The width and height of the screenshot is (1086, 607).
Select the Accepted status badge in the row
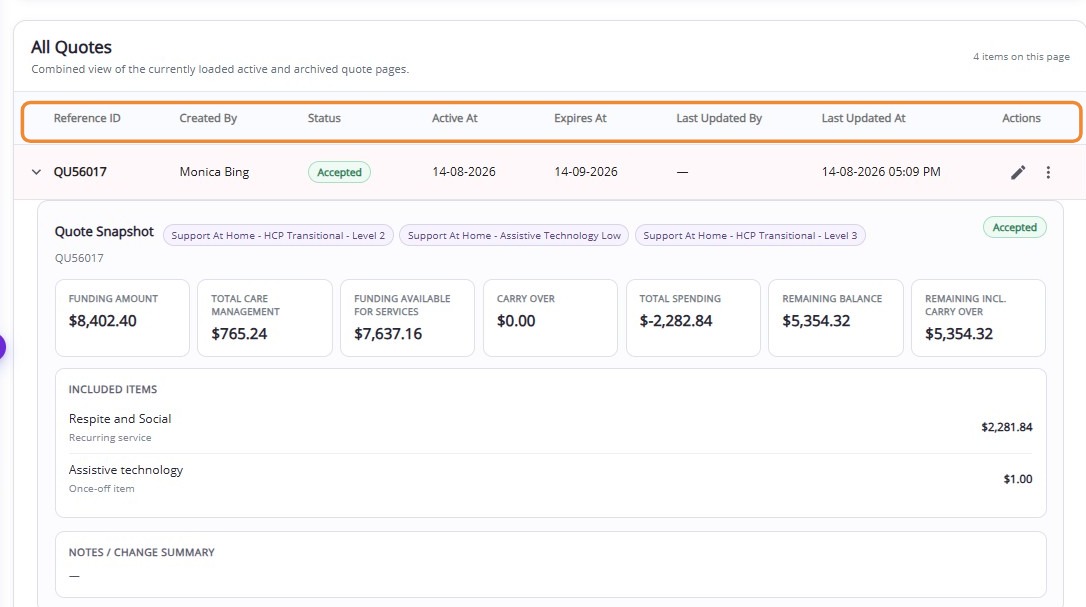tap(339, 172)
